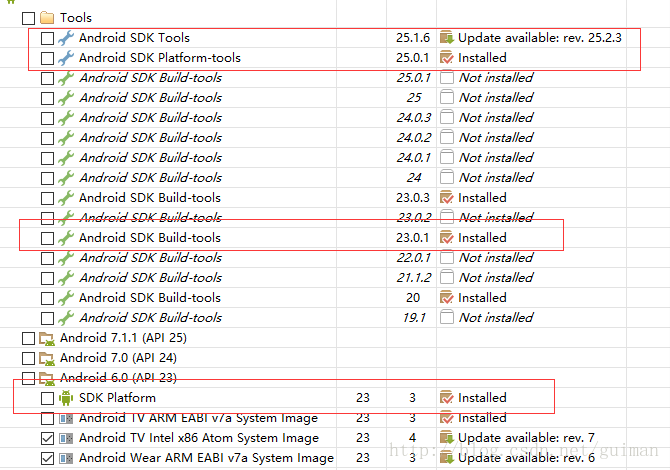
Task: Click the system image icon for Android TV ARM EABI v7a
Action: coord(66,418)
